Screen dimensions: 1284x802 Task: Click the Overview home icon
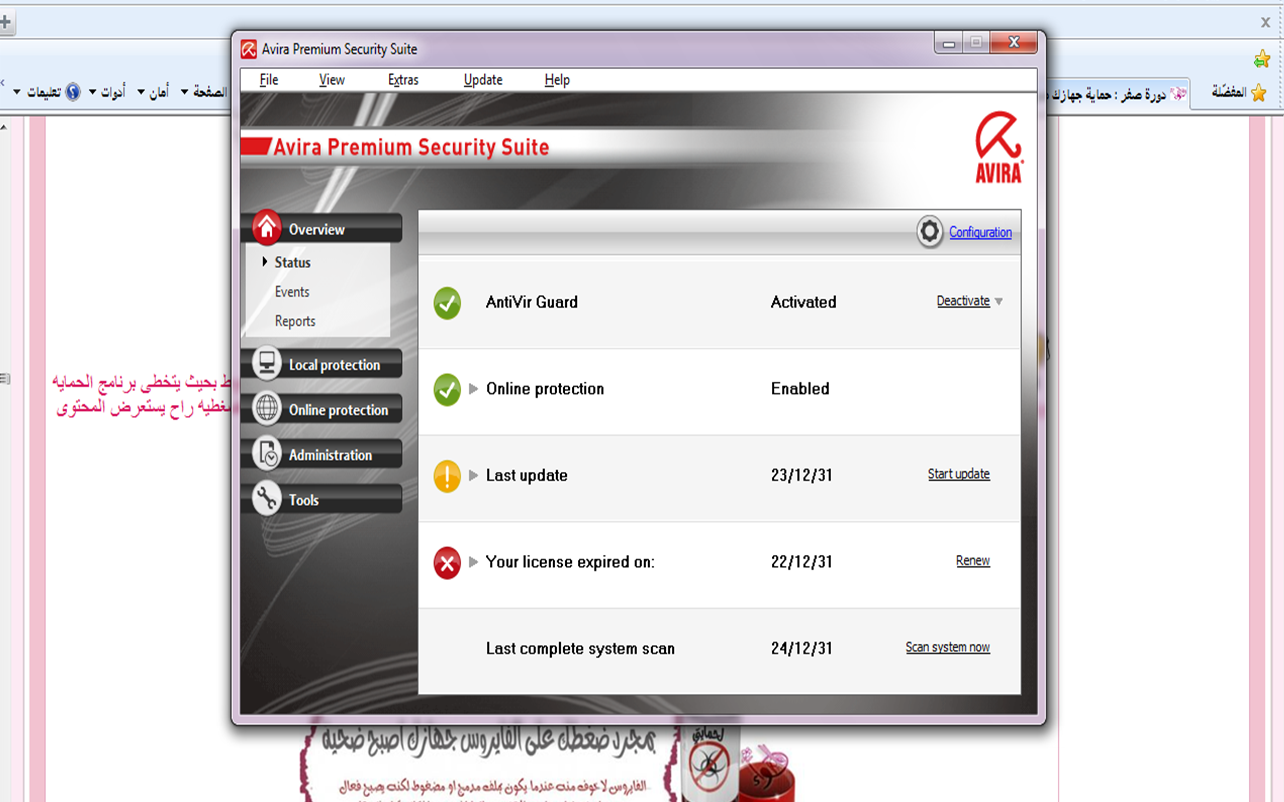click(267, 228)
